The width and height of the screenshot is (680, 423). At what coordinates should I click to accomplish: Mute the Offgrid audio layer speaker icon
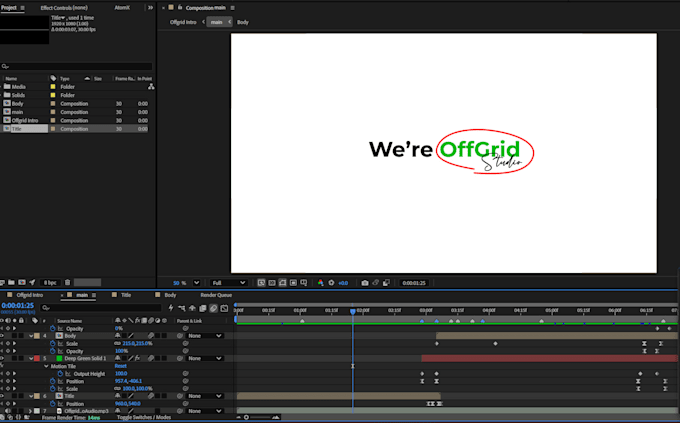point(8,411)
